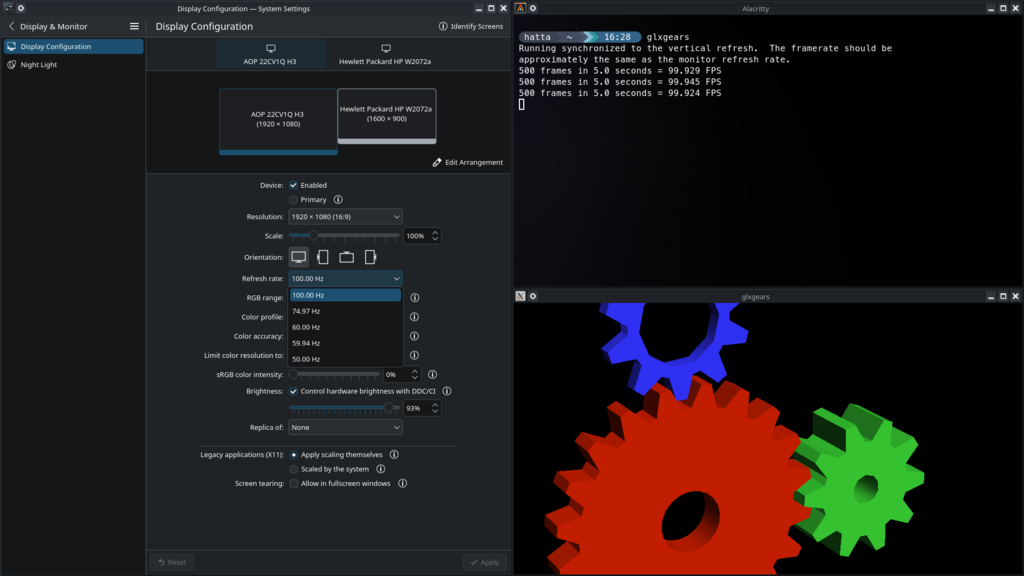This screenshot has height=576, width=1024.
Task: Open Display Configuration in sidebar
Action: (x=73, y=46)
